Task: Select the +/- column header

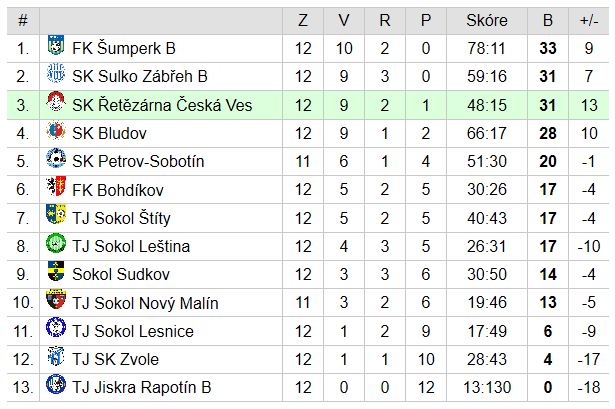Action: coord(589,20)
